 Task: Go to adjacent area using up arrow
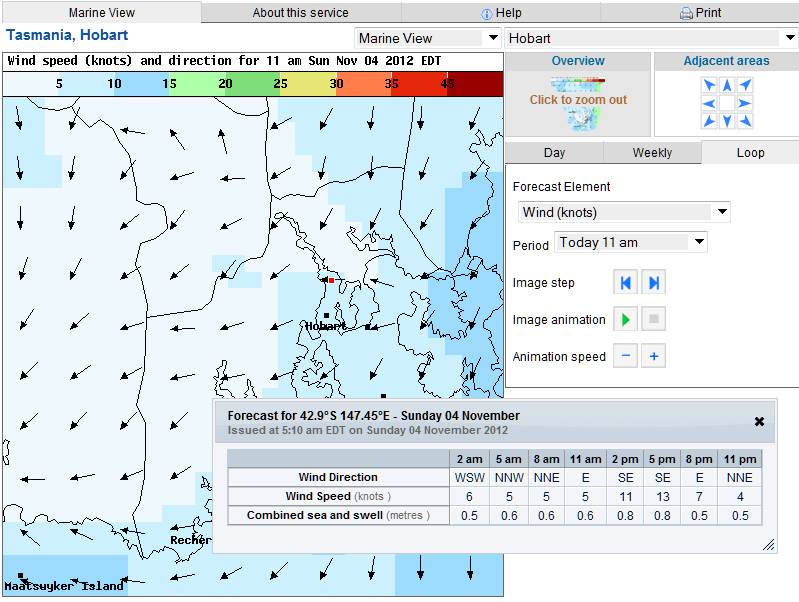point(727,86)
